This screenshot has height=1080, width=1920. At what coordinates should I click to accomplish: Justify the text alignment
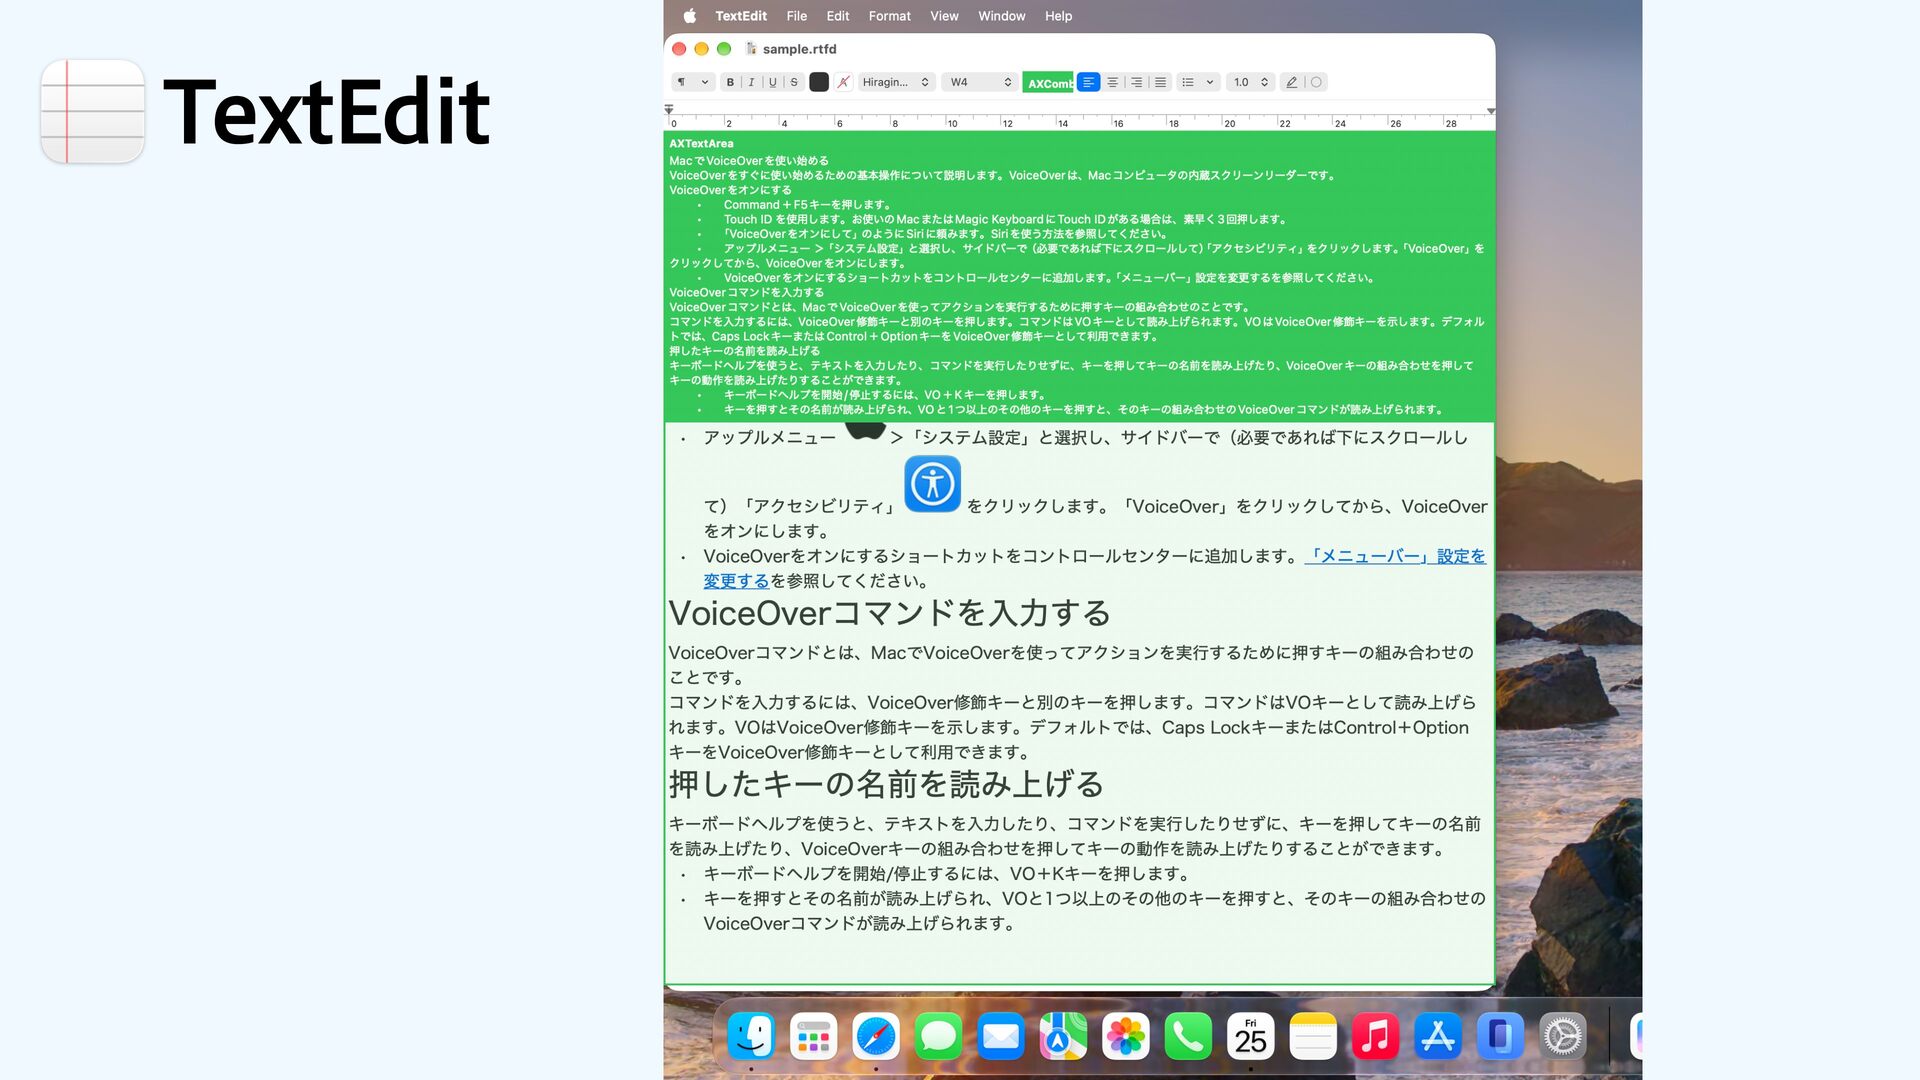1160,83
